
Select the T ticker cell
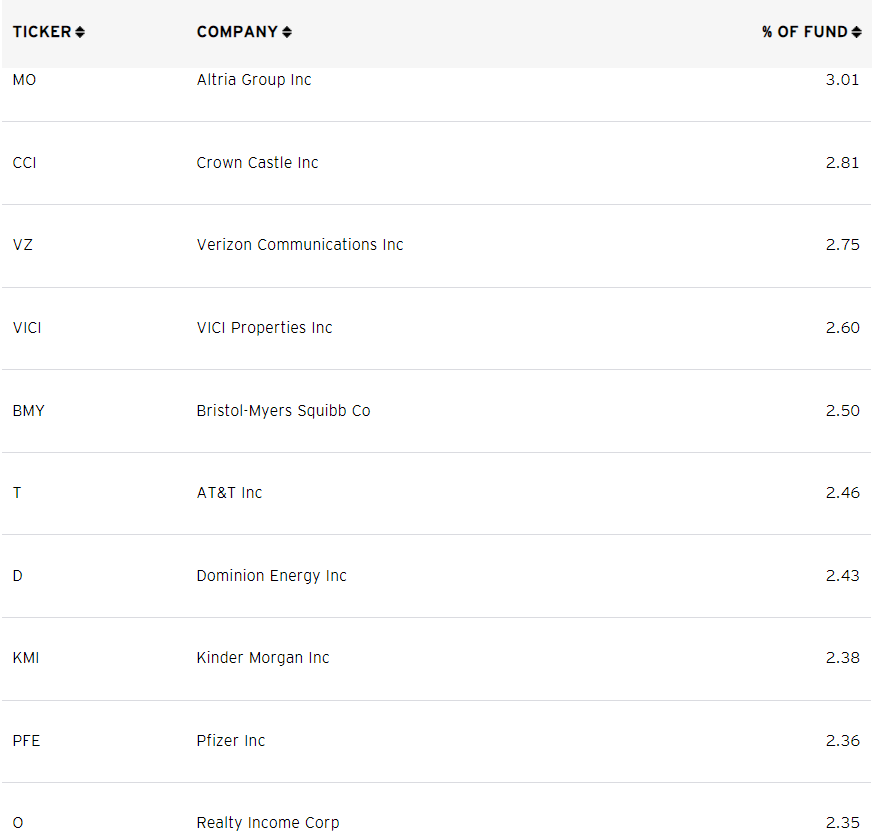click(x=17, y=493)
